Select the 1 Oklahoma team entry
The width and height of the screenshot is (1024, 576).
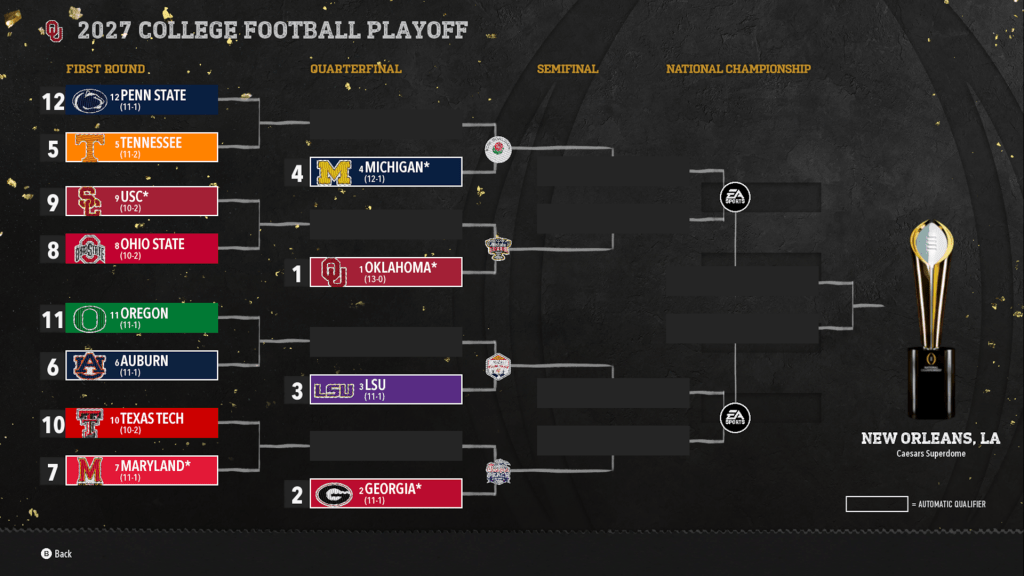tap(386, 272)
